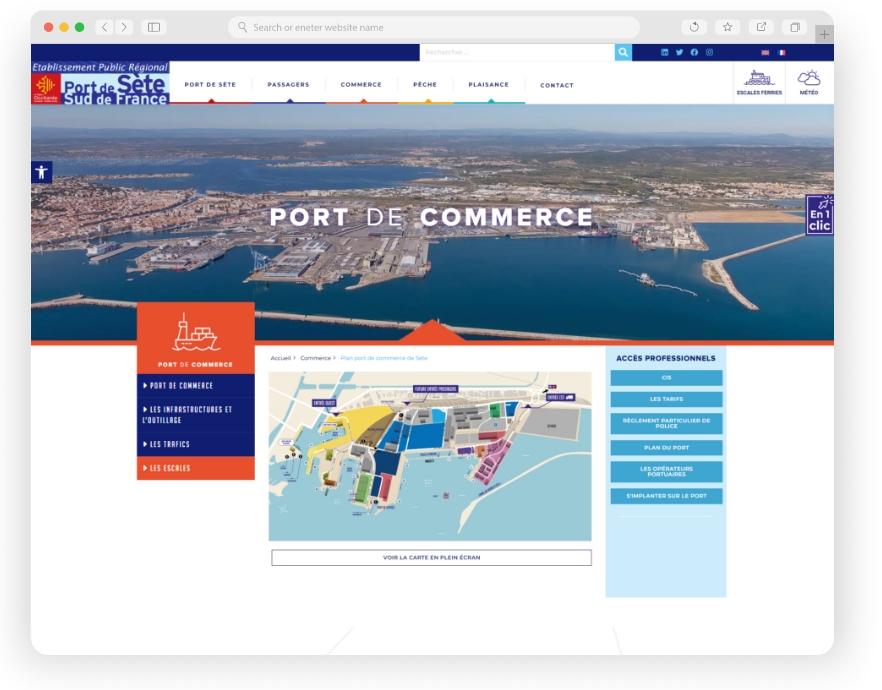Image resolution: width=882 pixels, height=690 pixels.
Task: Open the Twitter social icon
Action: (680, 52)
